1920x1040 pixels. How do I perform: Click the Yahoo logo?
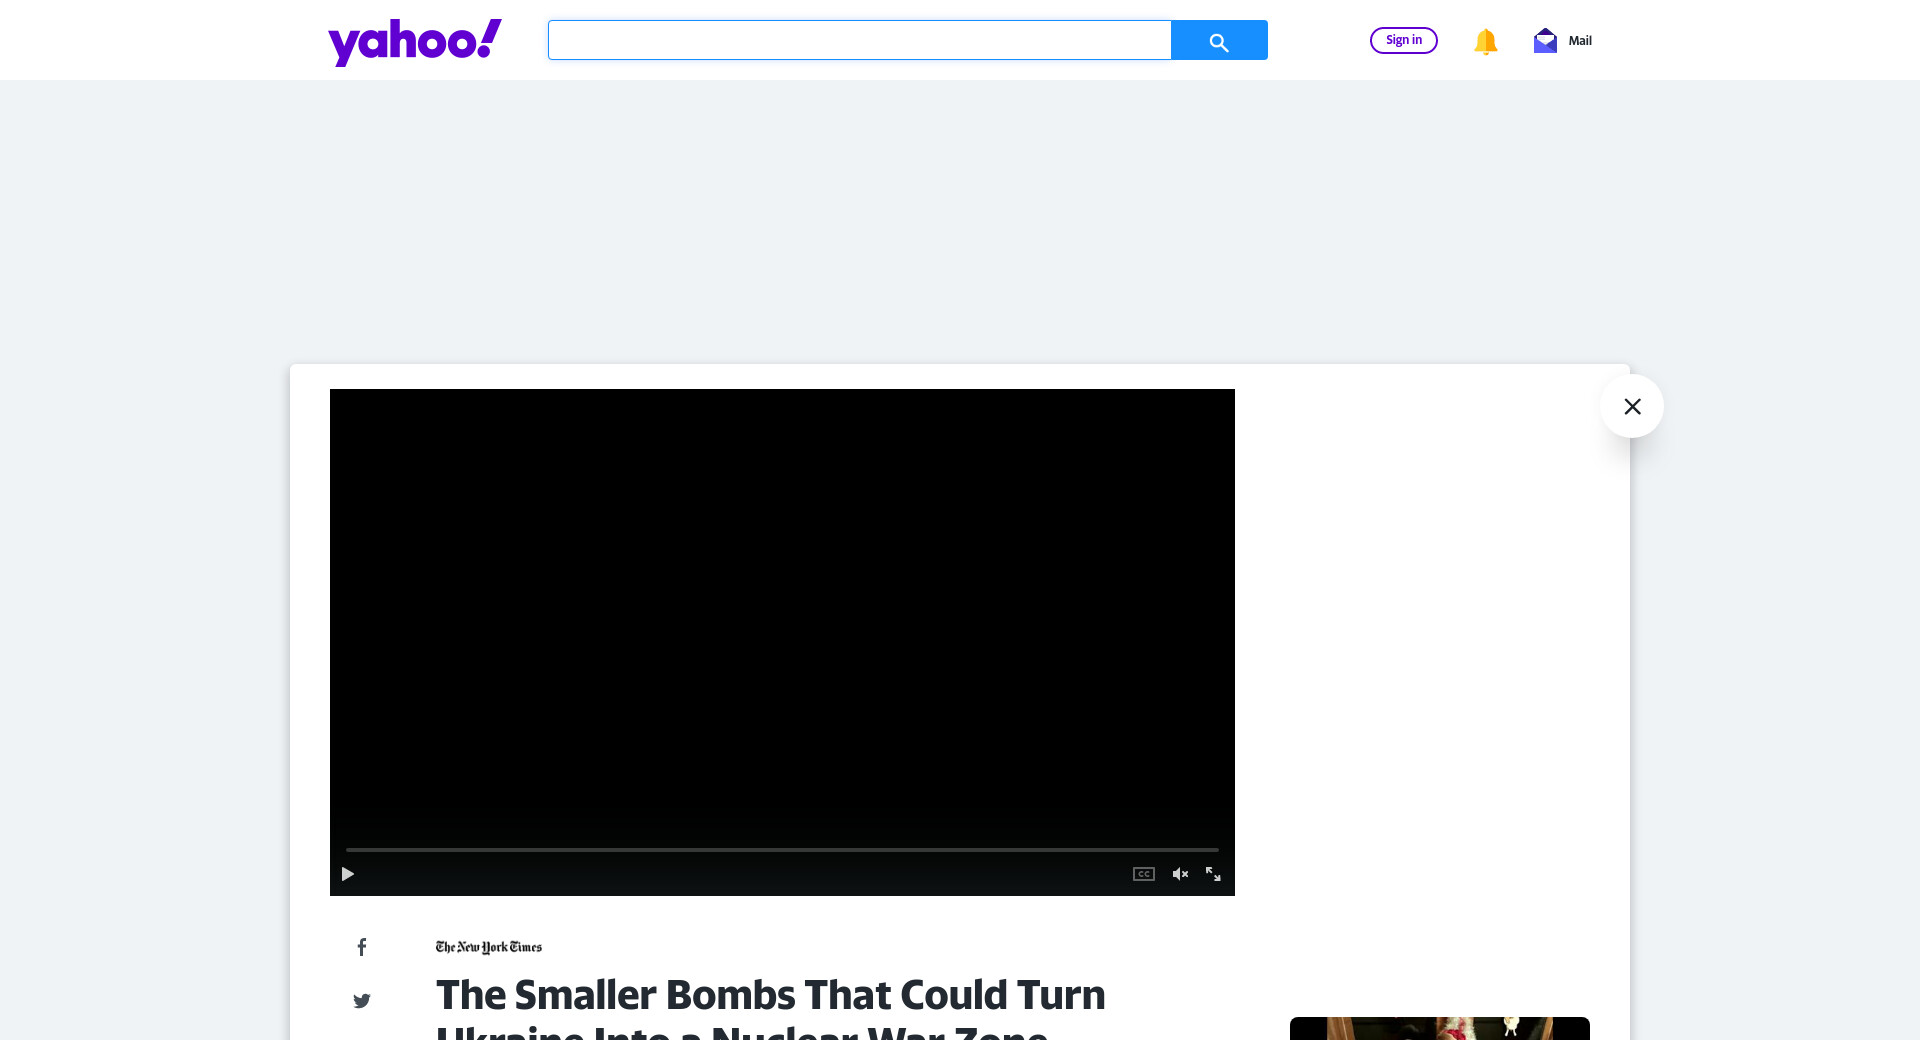click(414, 42)
